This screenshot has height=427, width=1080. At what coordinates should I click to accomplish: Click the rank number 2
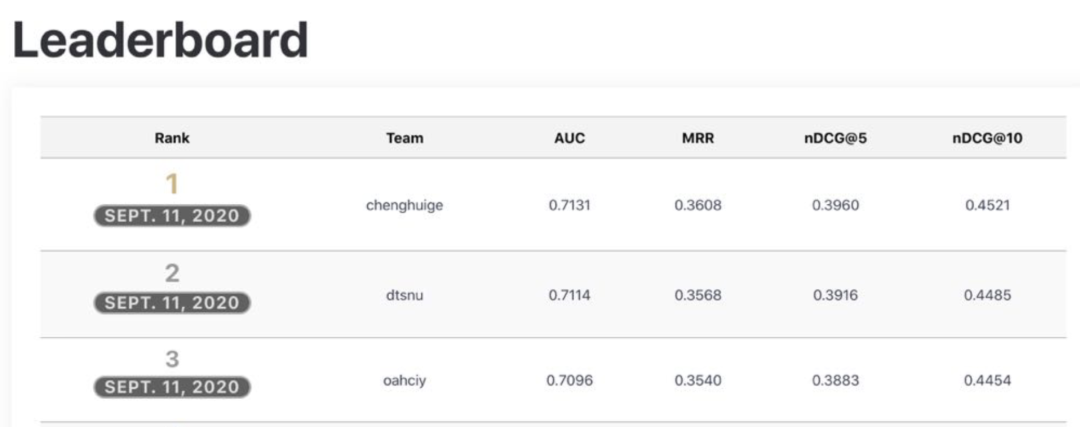[172, 273]
